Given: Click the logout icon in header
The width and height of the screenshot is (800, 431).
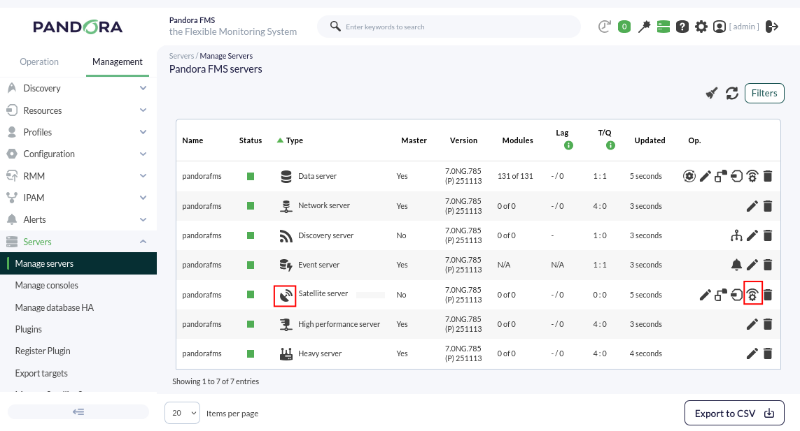Looking at the screenshot, I should click(772, 27).
